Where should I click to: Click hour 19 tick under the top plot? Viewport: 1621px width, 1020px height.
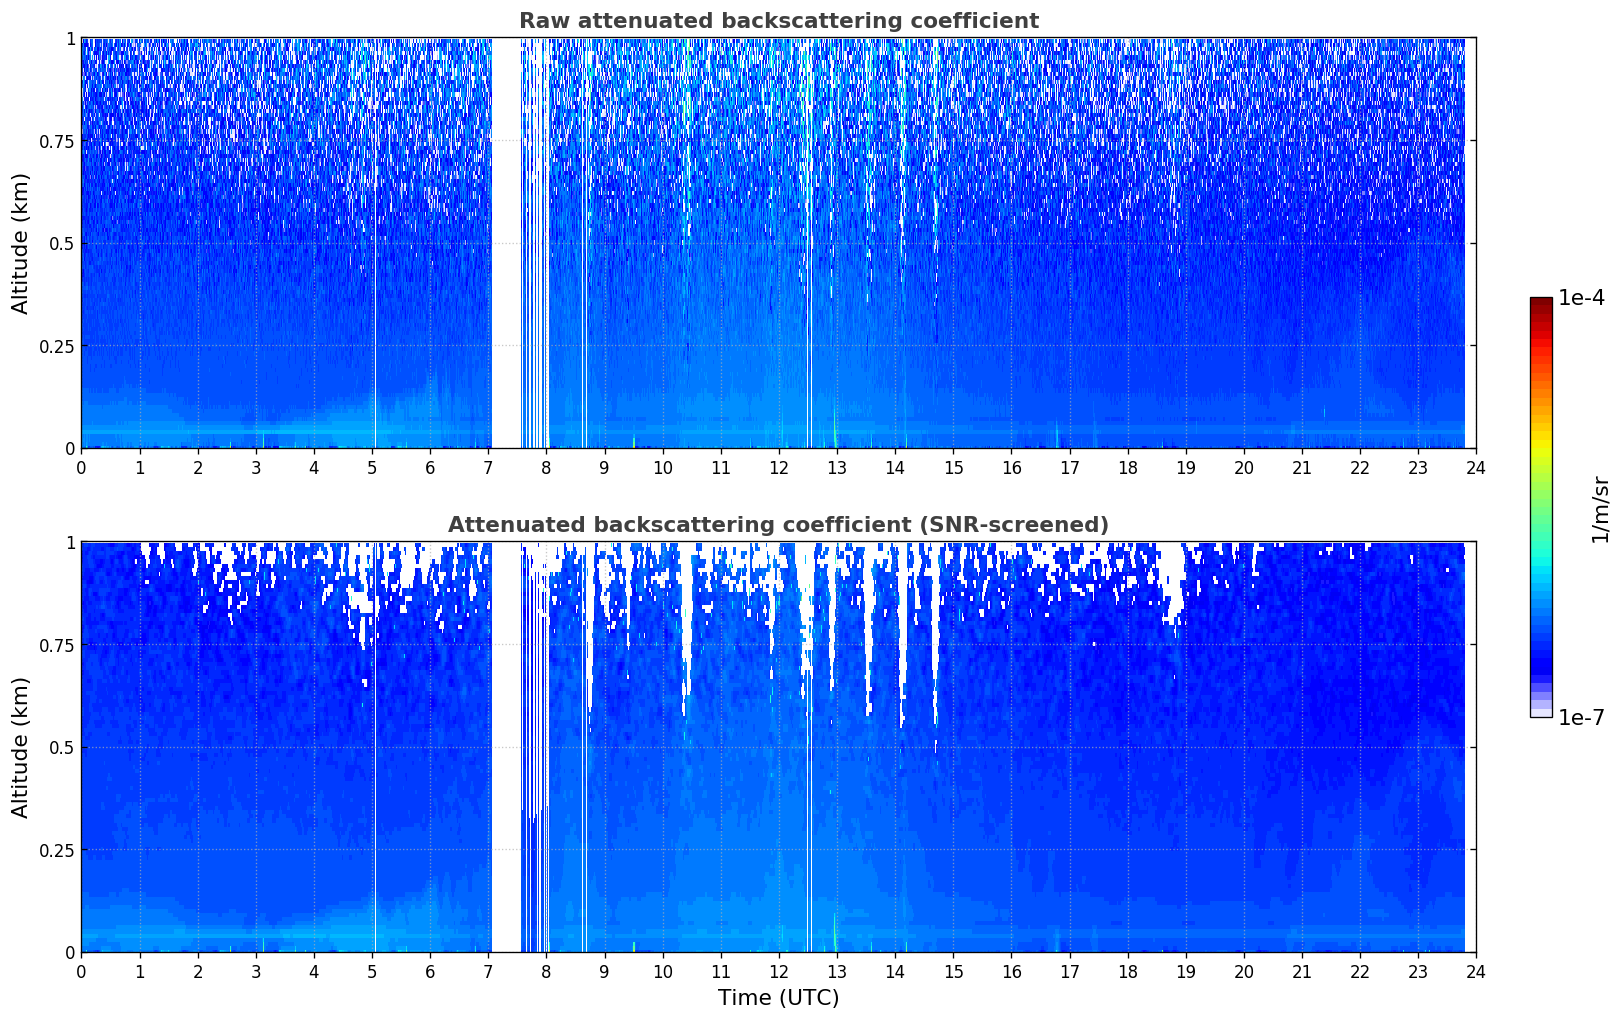(1186, 467)
